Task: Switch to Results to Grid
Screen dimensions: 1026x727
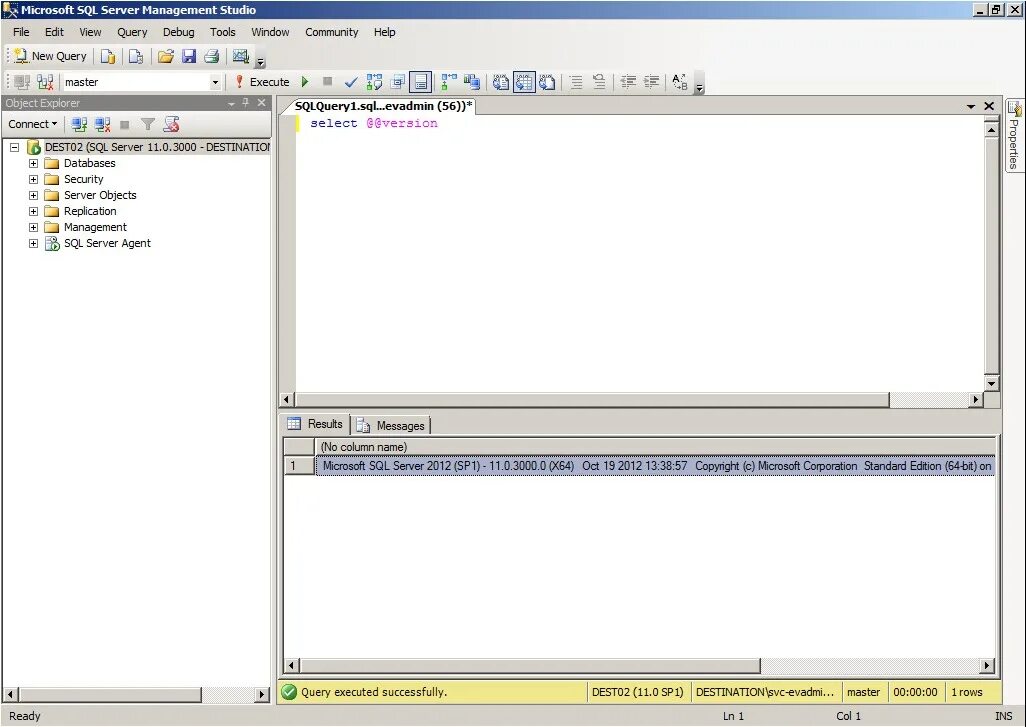Action: (x=523, y=82)
